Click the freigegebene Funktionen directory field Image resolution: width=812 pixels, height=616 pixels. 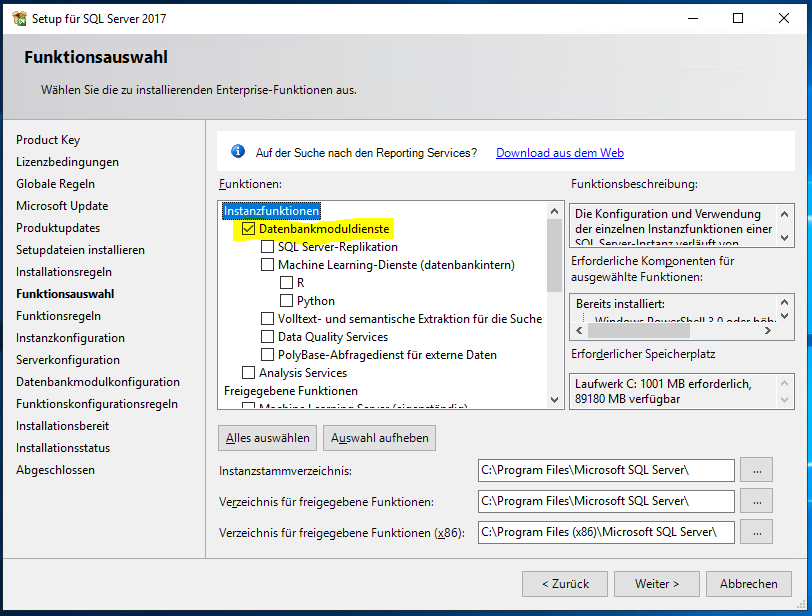[606, 501]
